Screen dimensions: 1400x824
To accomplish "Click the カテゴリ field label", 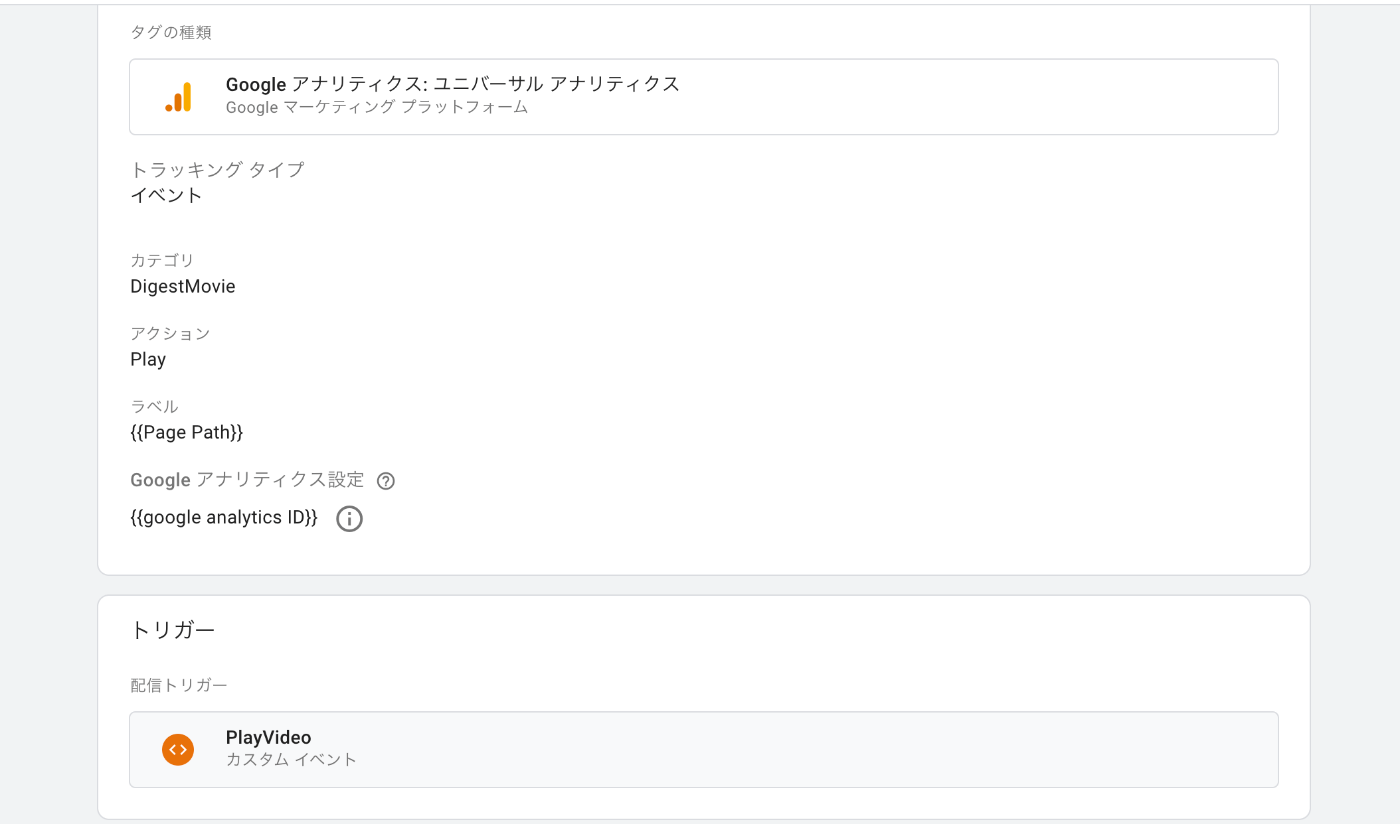I will click(162, 261).
